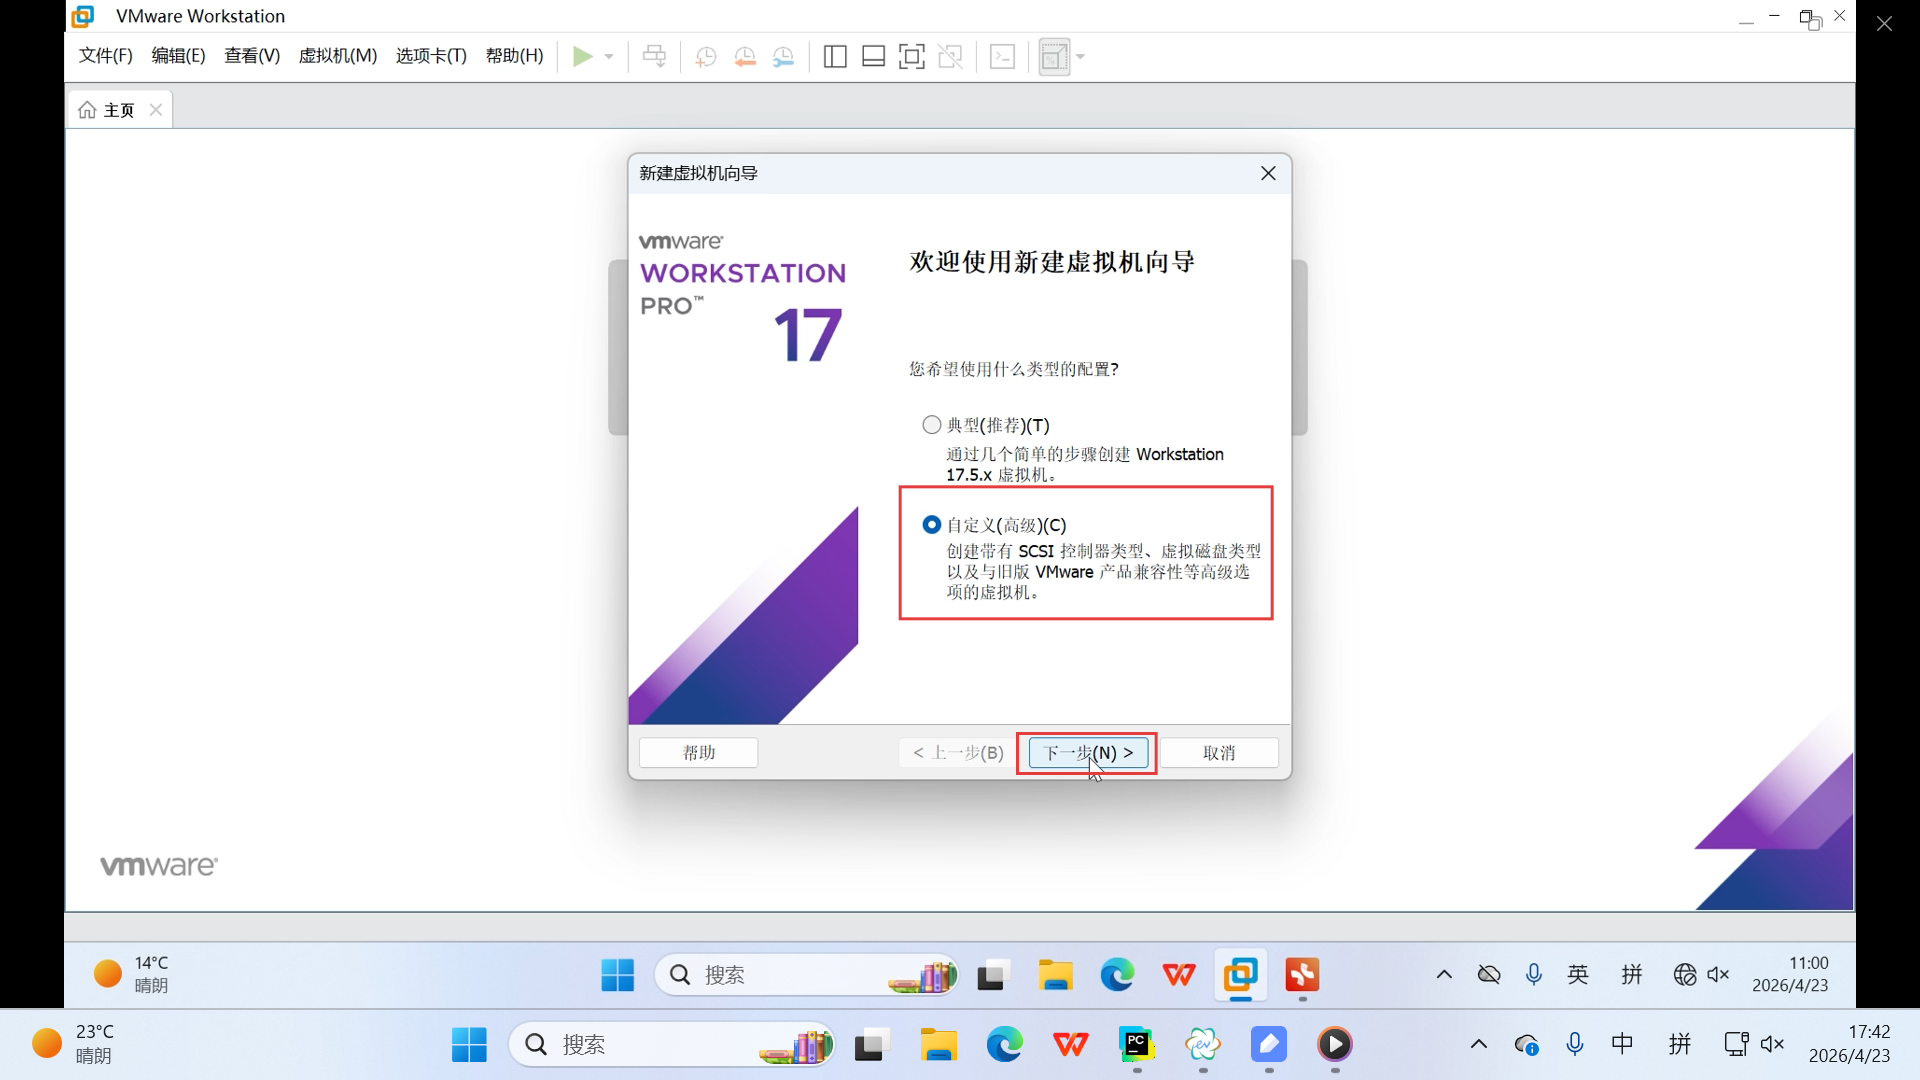Click the 下一步(N) button
Image resolution: width=1920 pixels, height=1080 pixels.
pyautogui.click(x=1088, y=753)
